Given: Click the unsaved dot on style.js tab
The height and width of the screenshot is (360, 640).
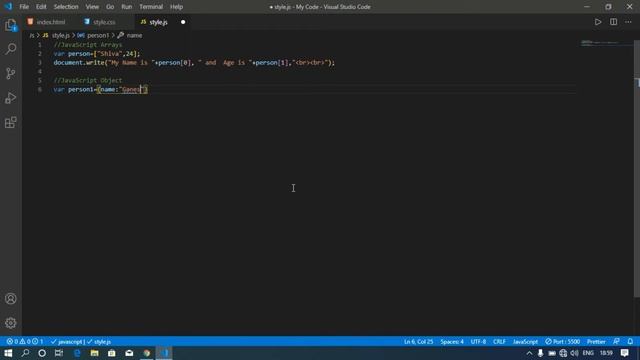Looking at the screenshot, I should 183,22.
